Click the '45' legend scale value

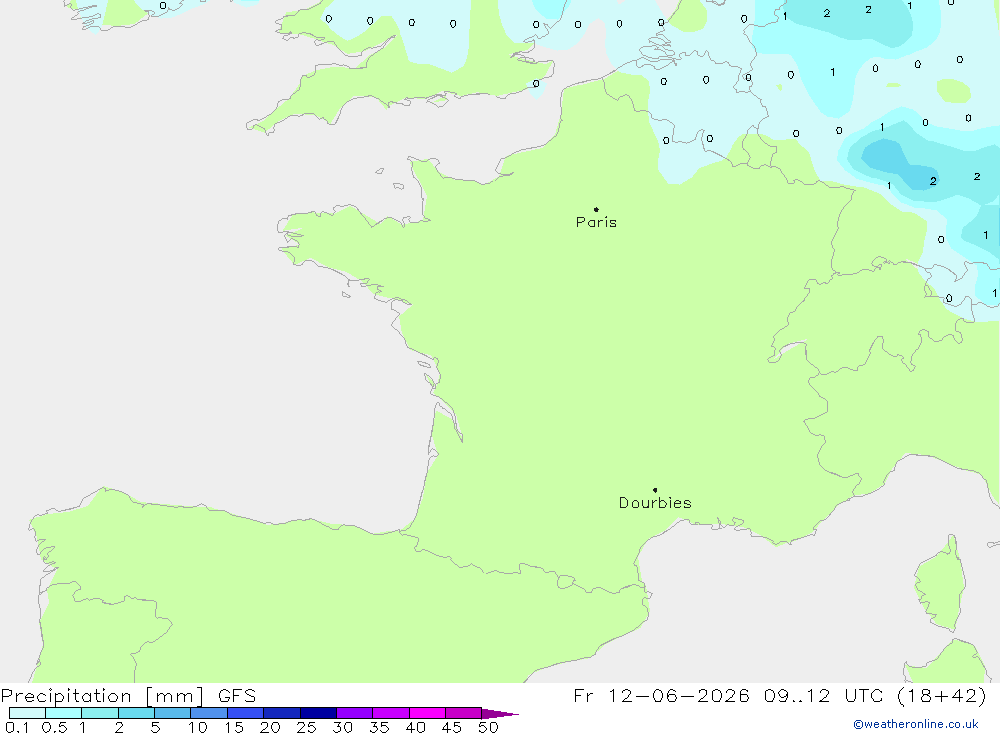coord(452,727)
